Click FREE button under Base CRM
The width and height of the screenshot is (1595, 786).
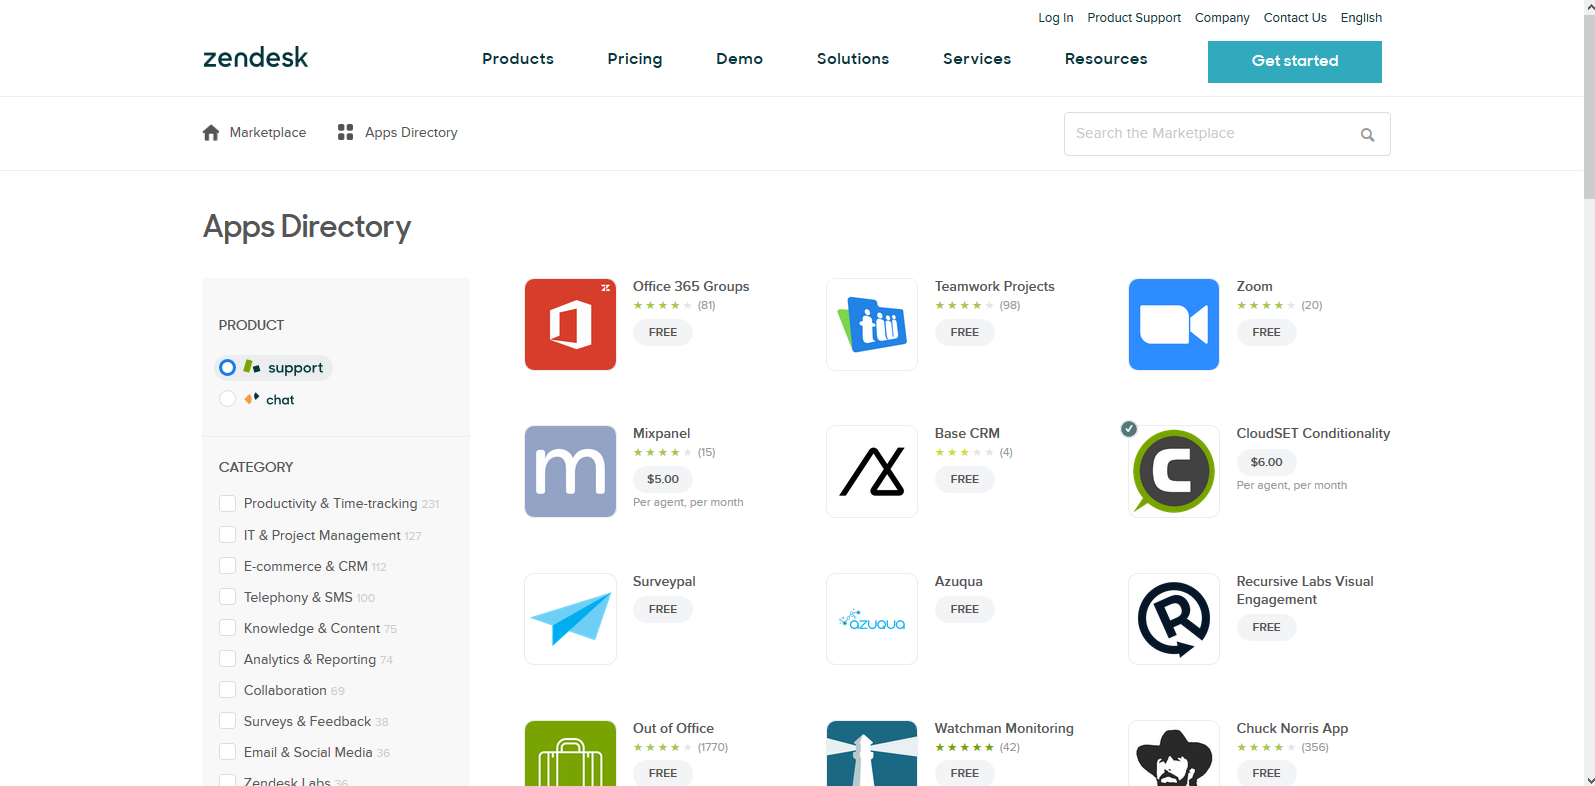click(x=965, y=479)
